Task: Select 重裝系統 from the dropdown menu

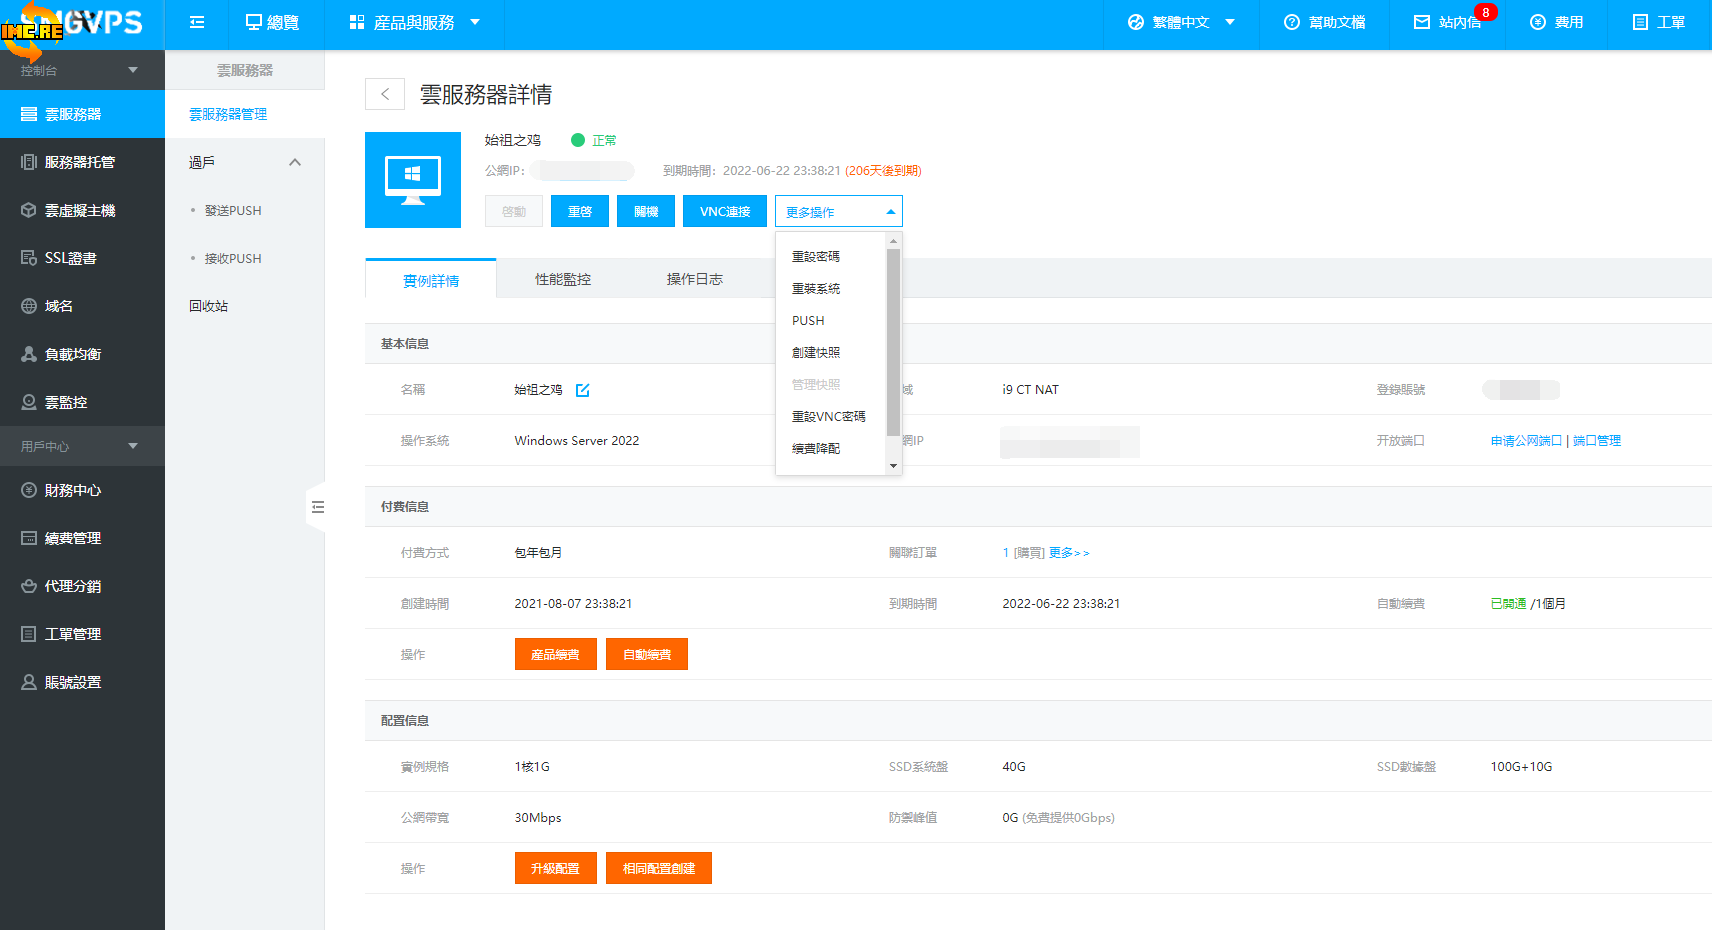Action: click(816, 289)
